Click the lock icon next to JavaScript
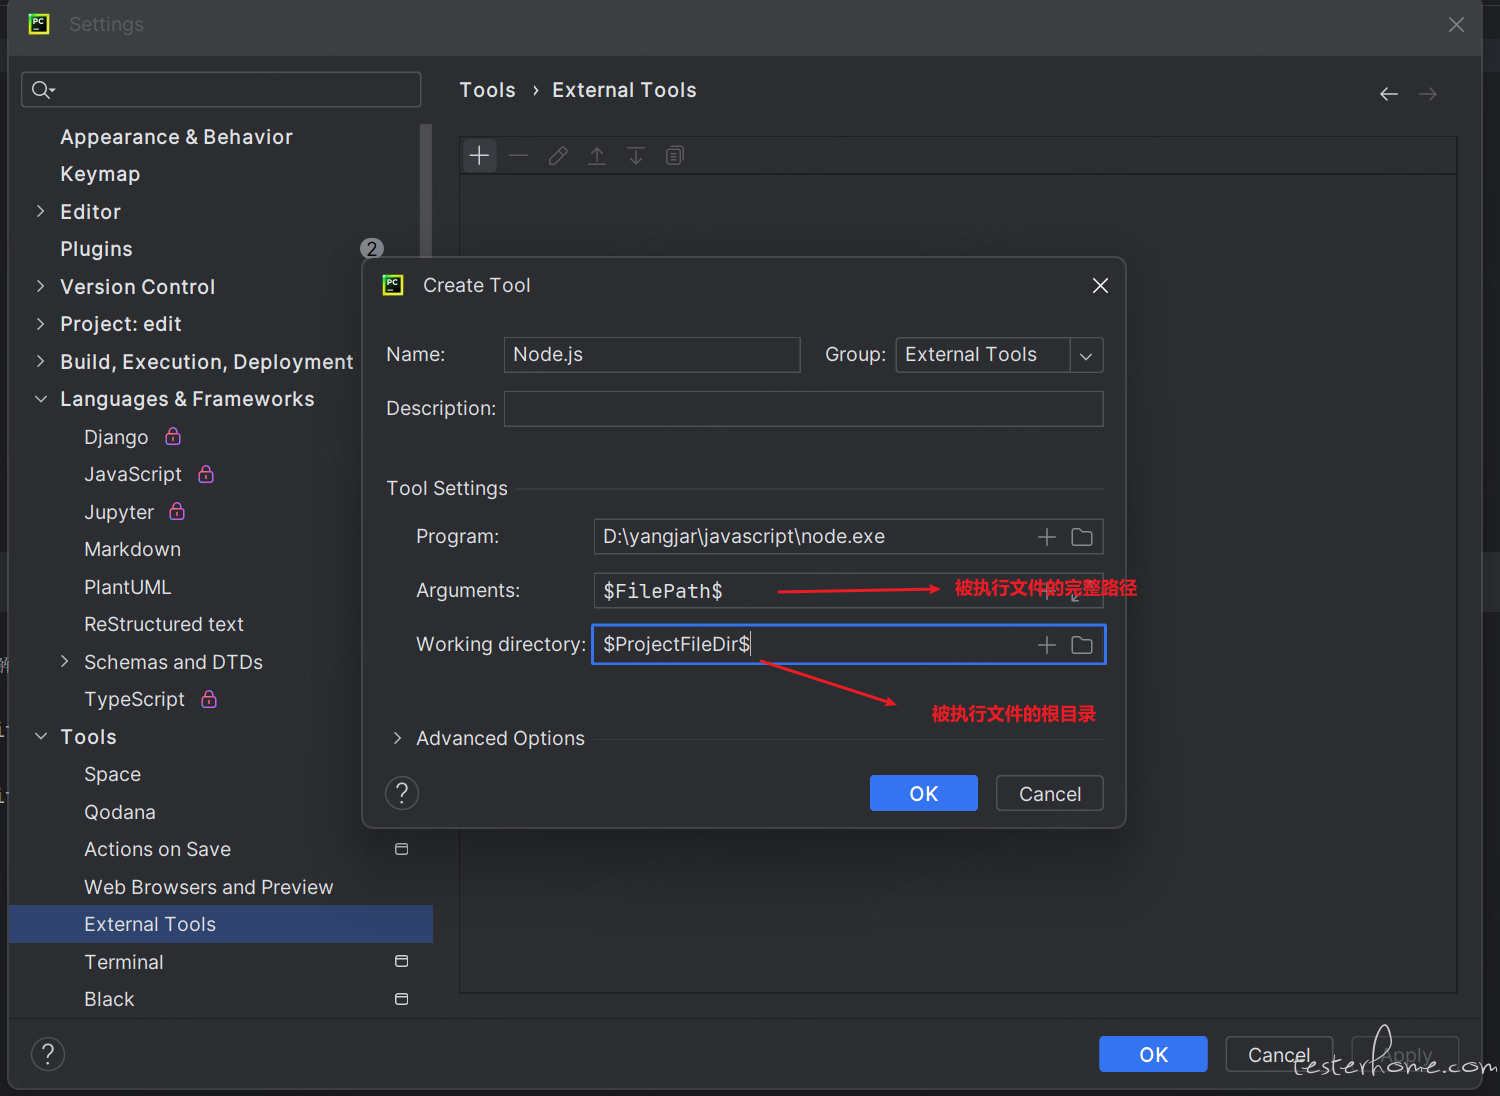The width and height of the screenshot is (1500, 1096). [x=206, y=474]
